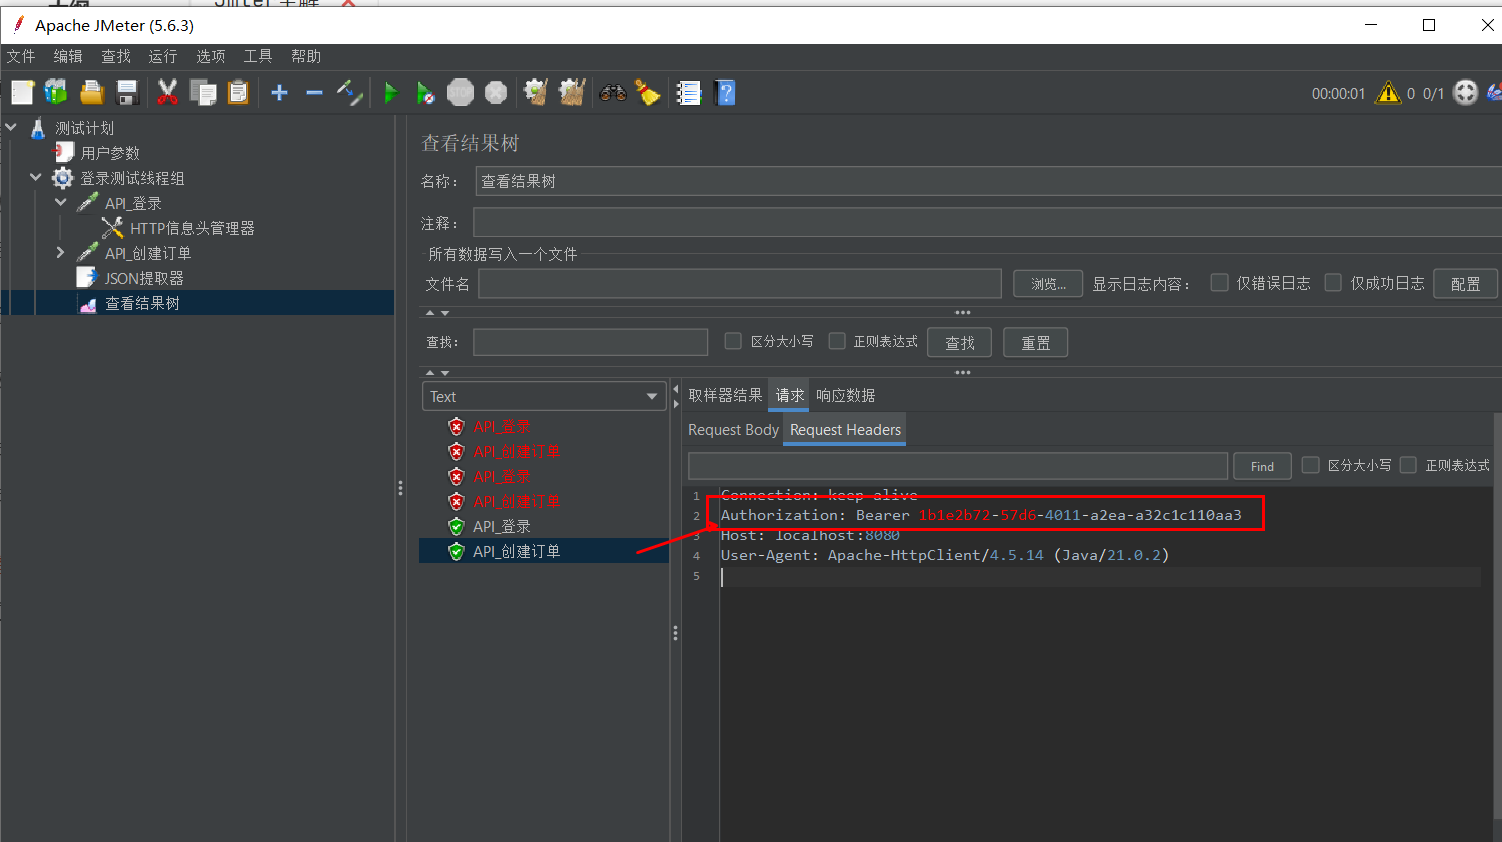Image resolution: width=1502 pixels, height=842 pixels.
Task: Click the 浏览... button
Action: pos(1048,284)
